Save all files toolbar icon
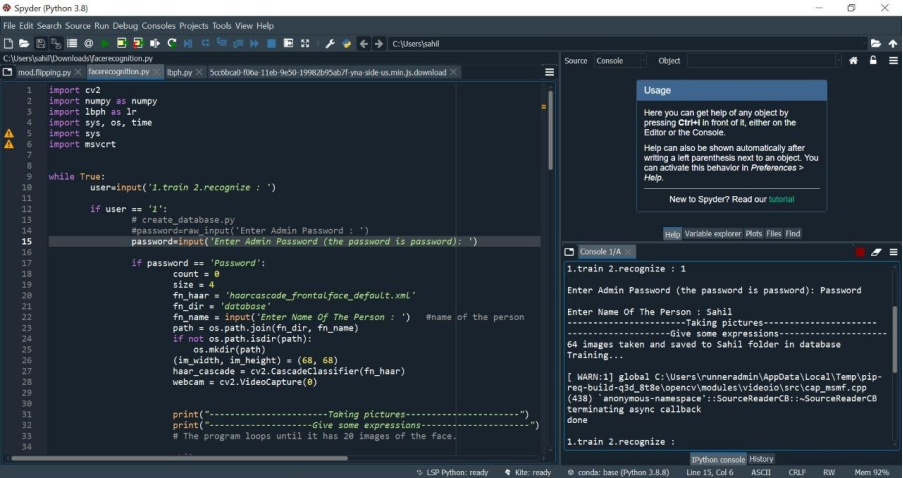The image size is (903, 478). tap(56, 43)
